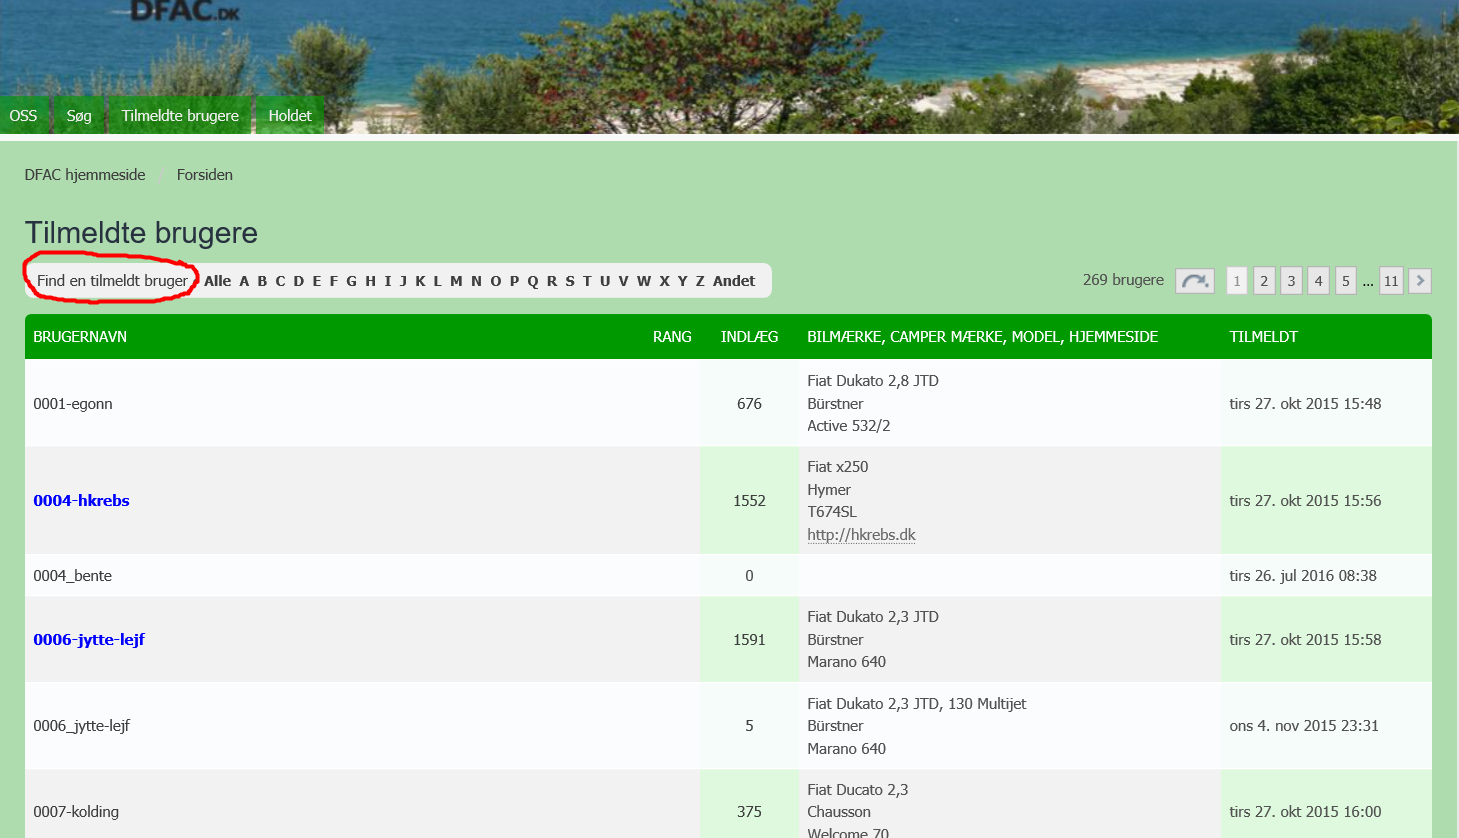
Task: Filter users by letter G
Action: pos(352,281)
